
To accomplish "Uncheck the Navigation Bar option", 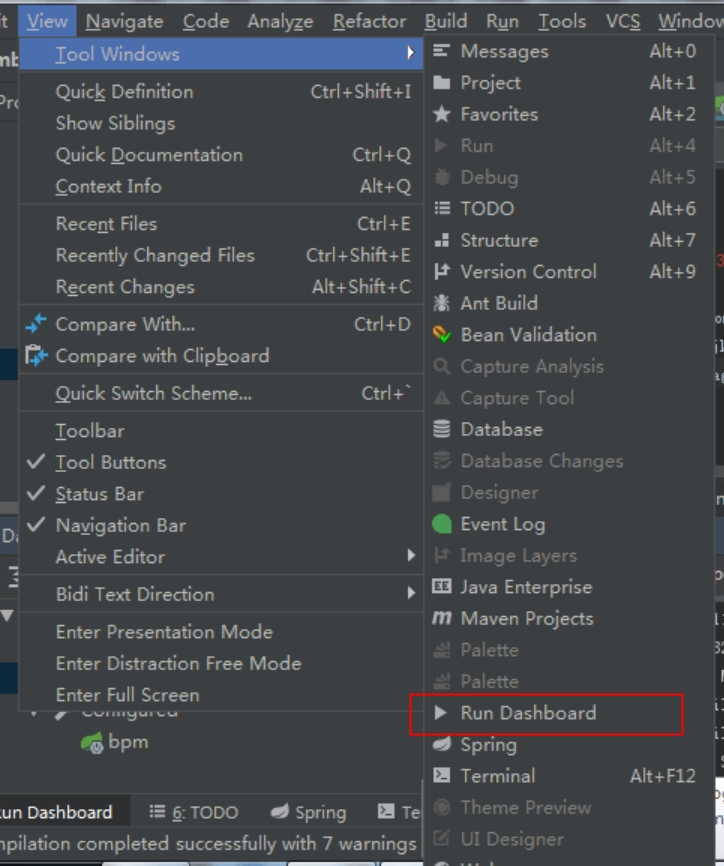I will click(120, 525).
